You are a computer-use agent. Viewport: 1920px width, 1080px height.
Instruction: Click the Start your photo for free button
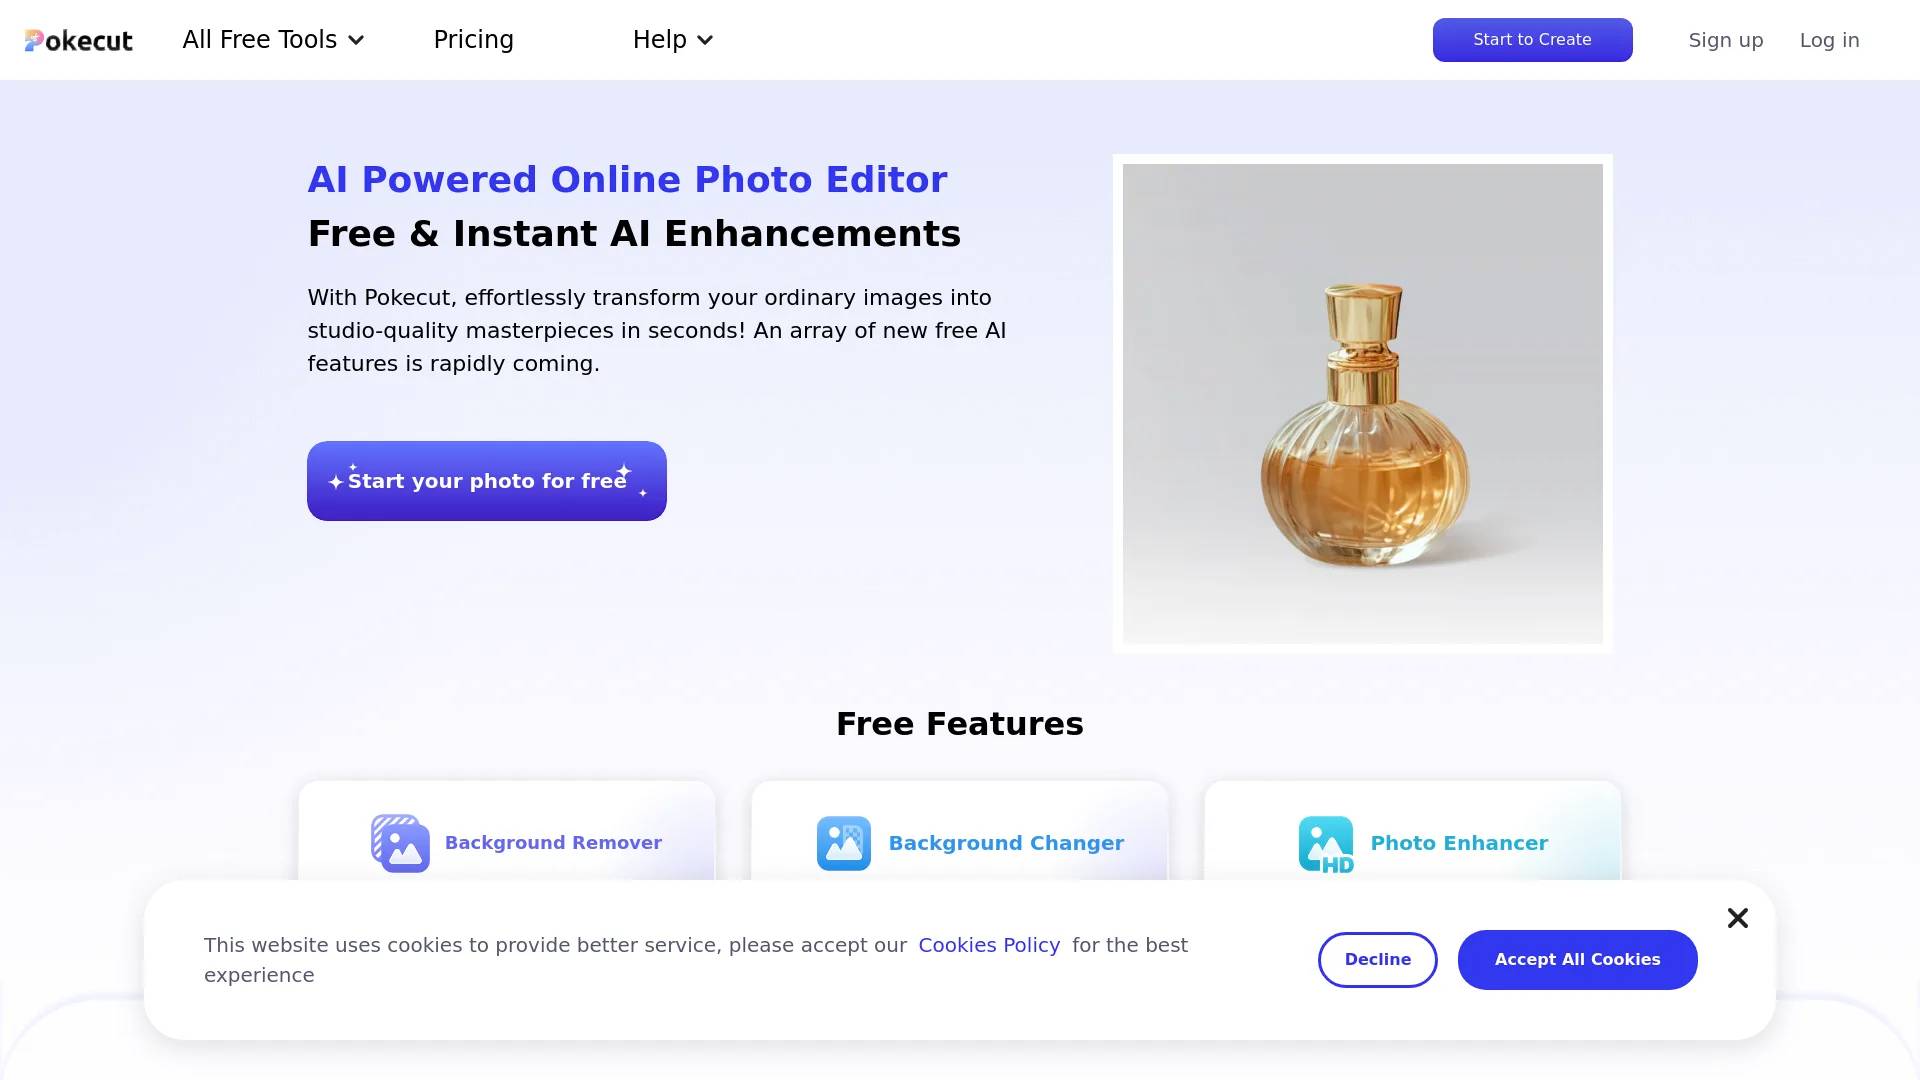point(487,480)
